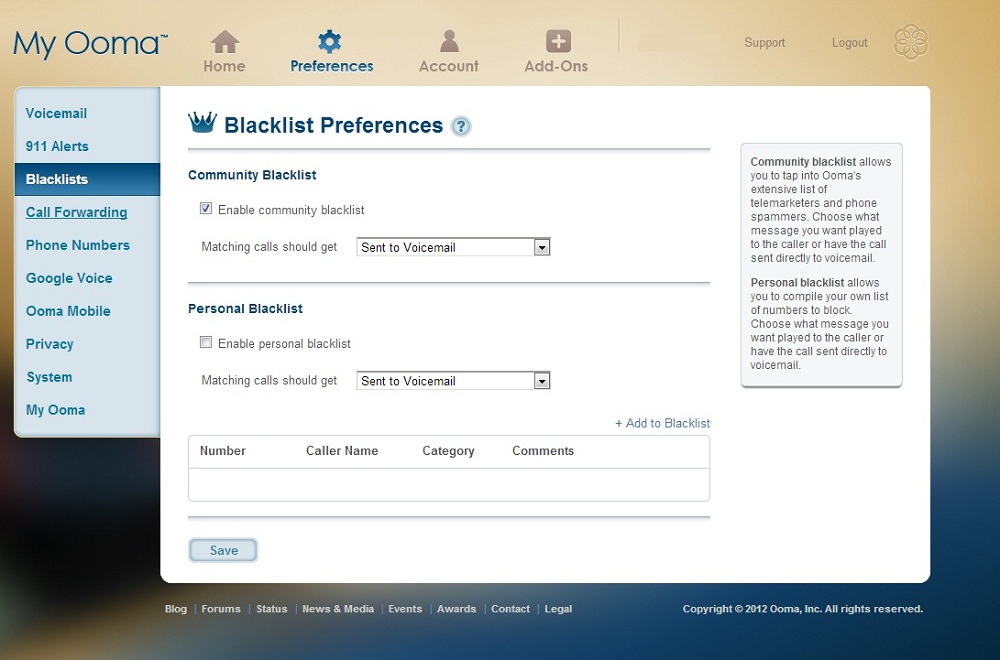Open Phone Numbers in sidebar

[78, 246]
